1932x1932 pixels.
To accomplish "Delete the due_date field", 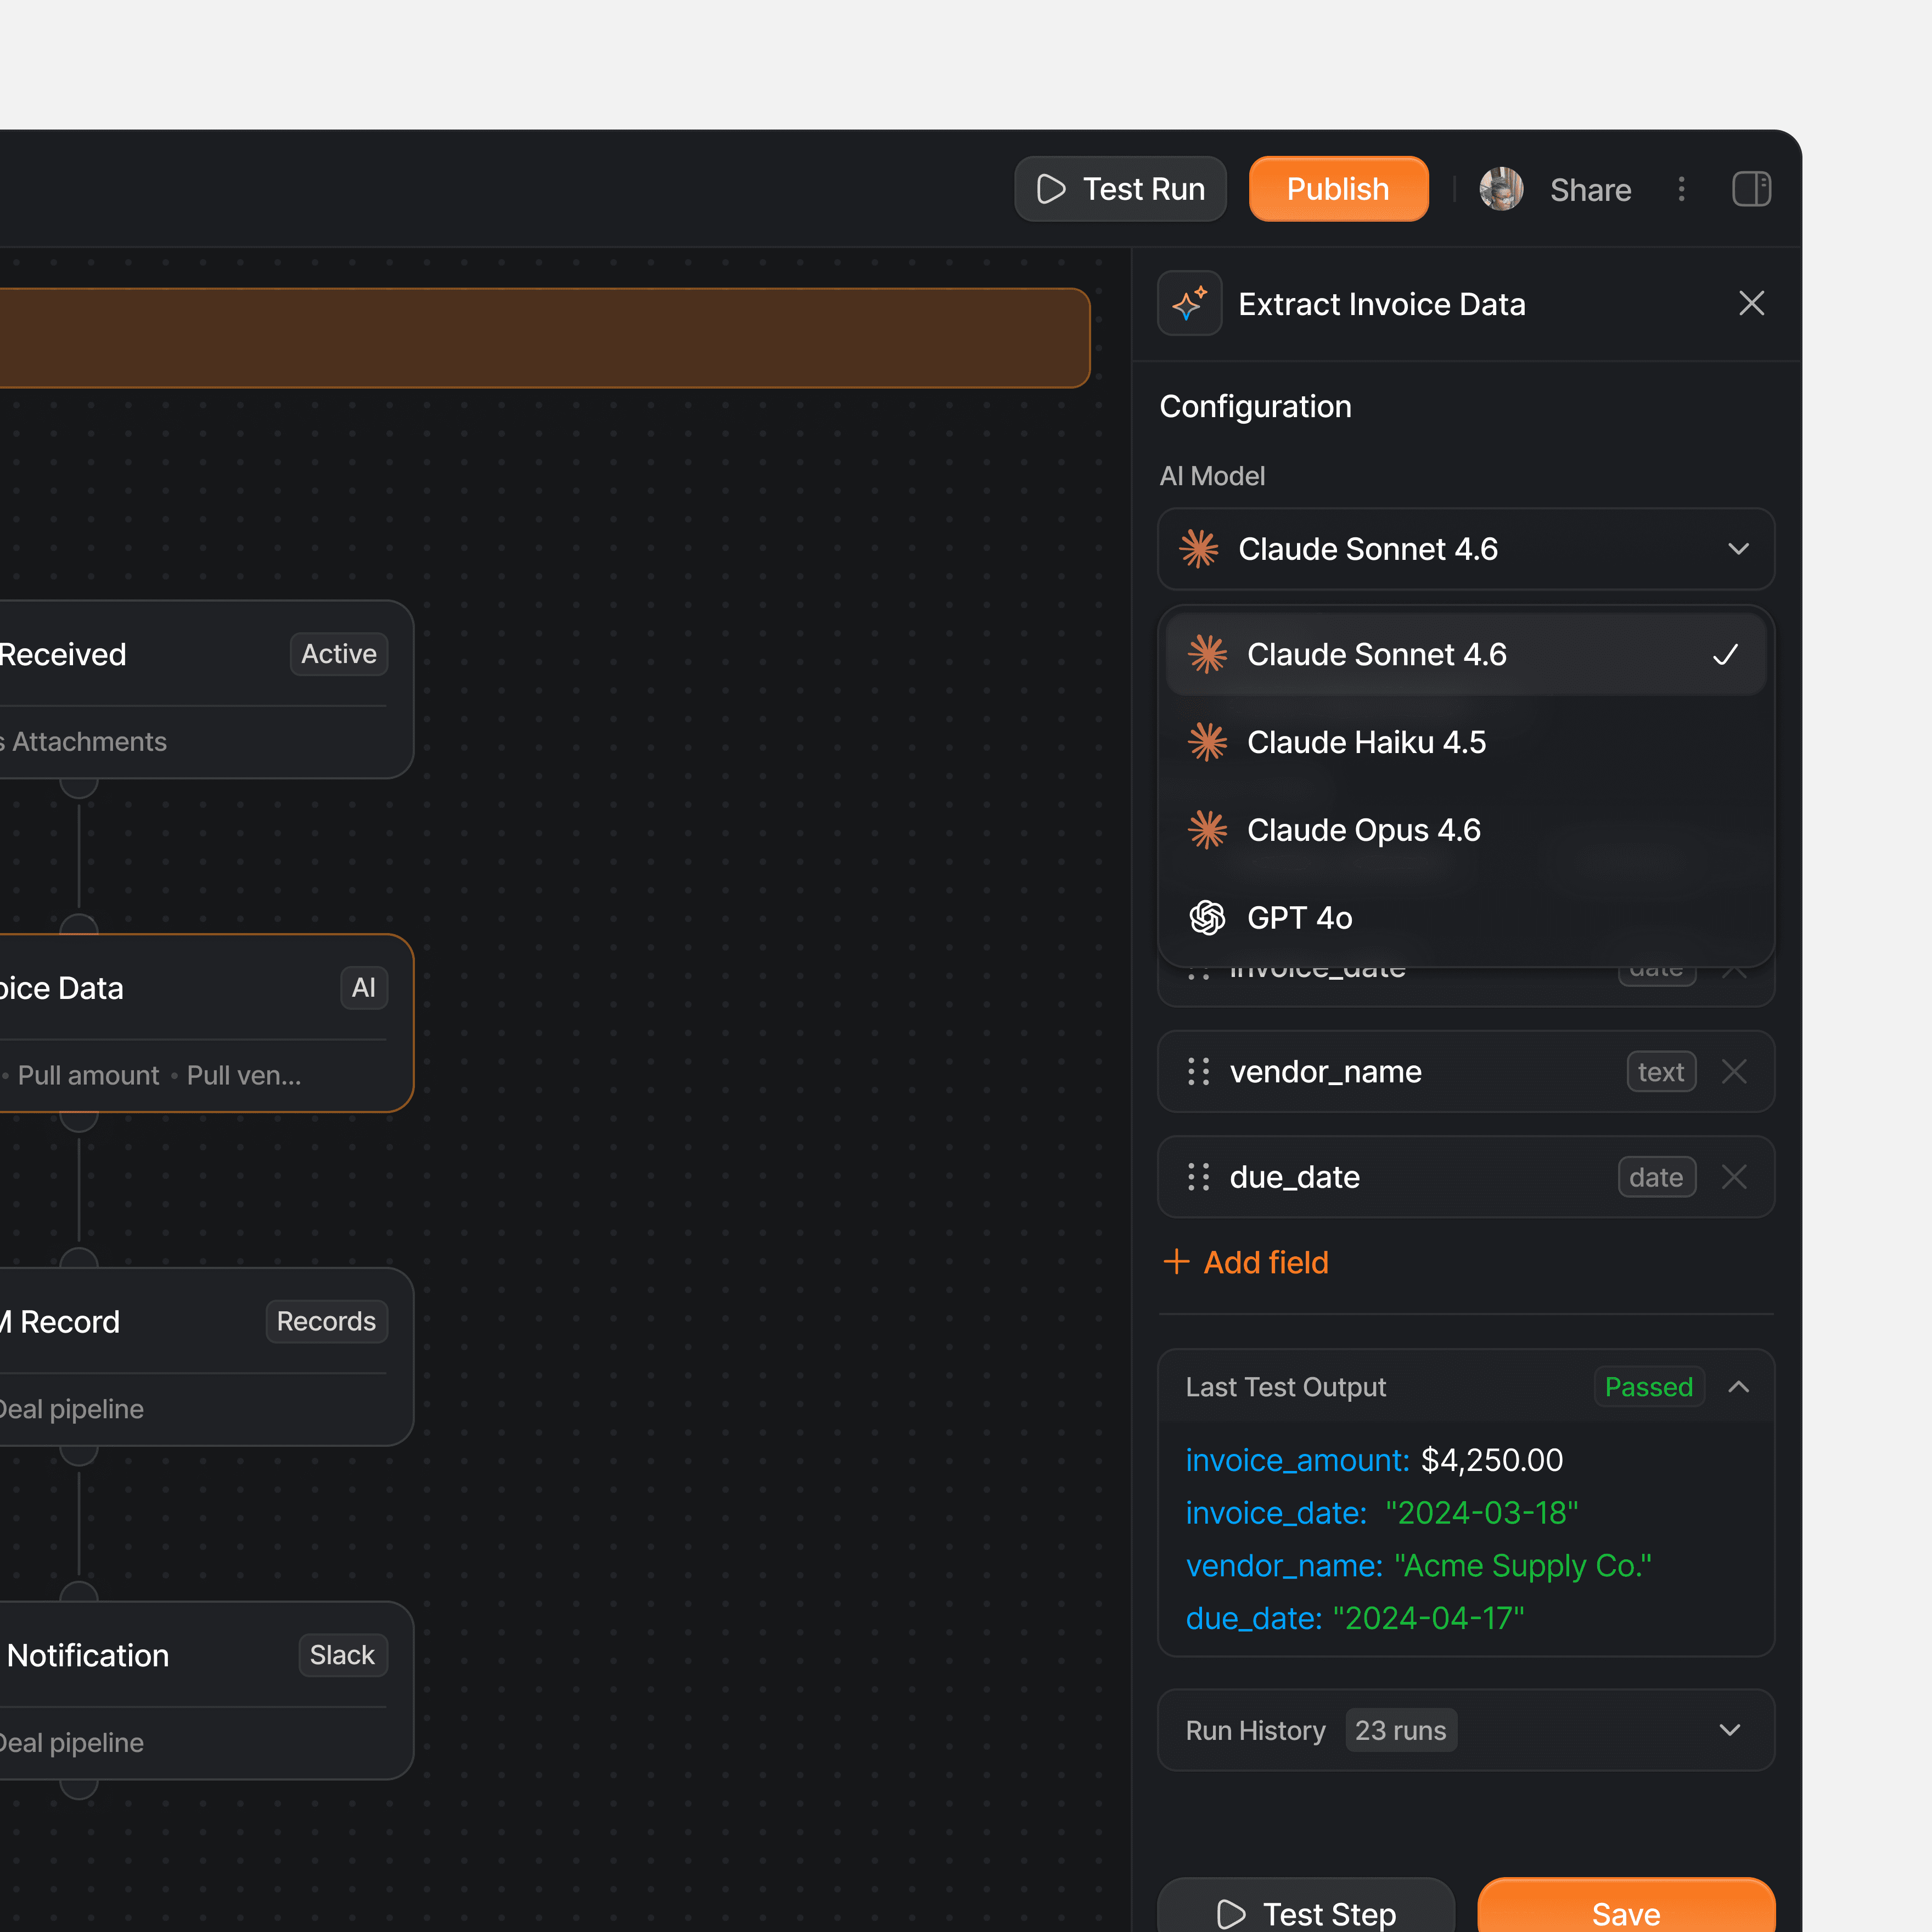I will click(x=1734, y=1177).
